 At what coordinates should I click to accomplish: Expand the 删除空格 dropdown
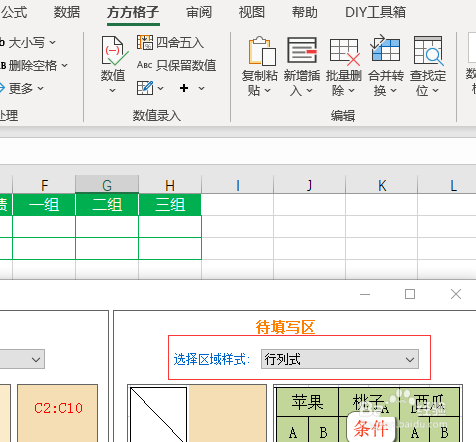[x=65, y=65]
